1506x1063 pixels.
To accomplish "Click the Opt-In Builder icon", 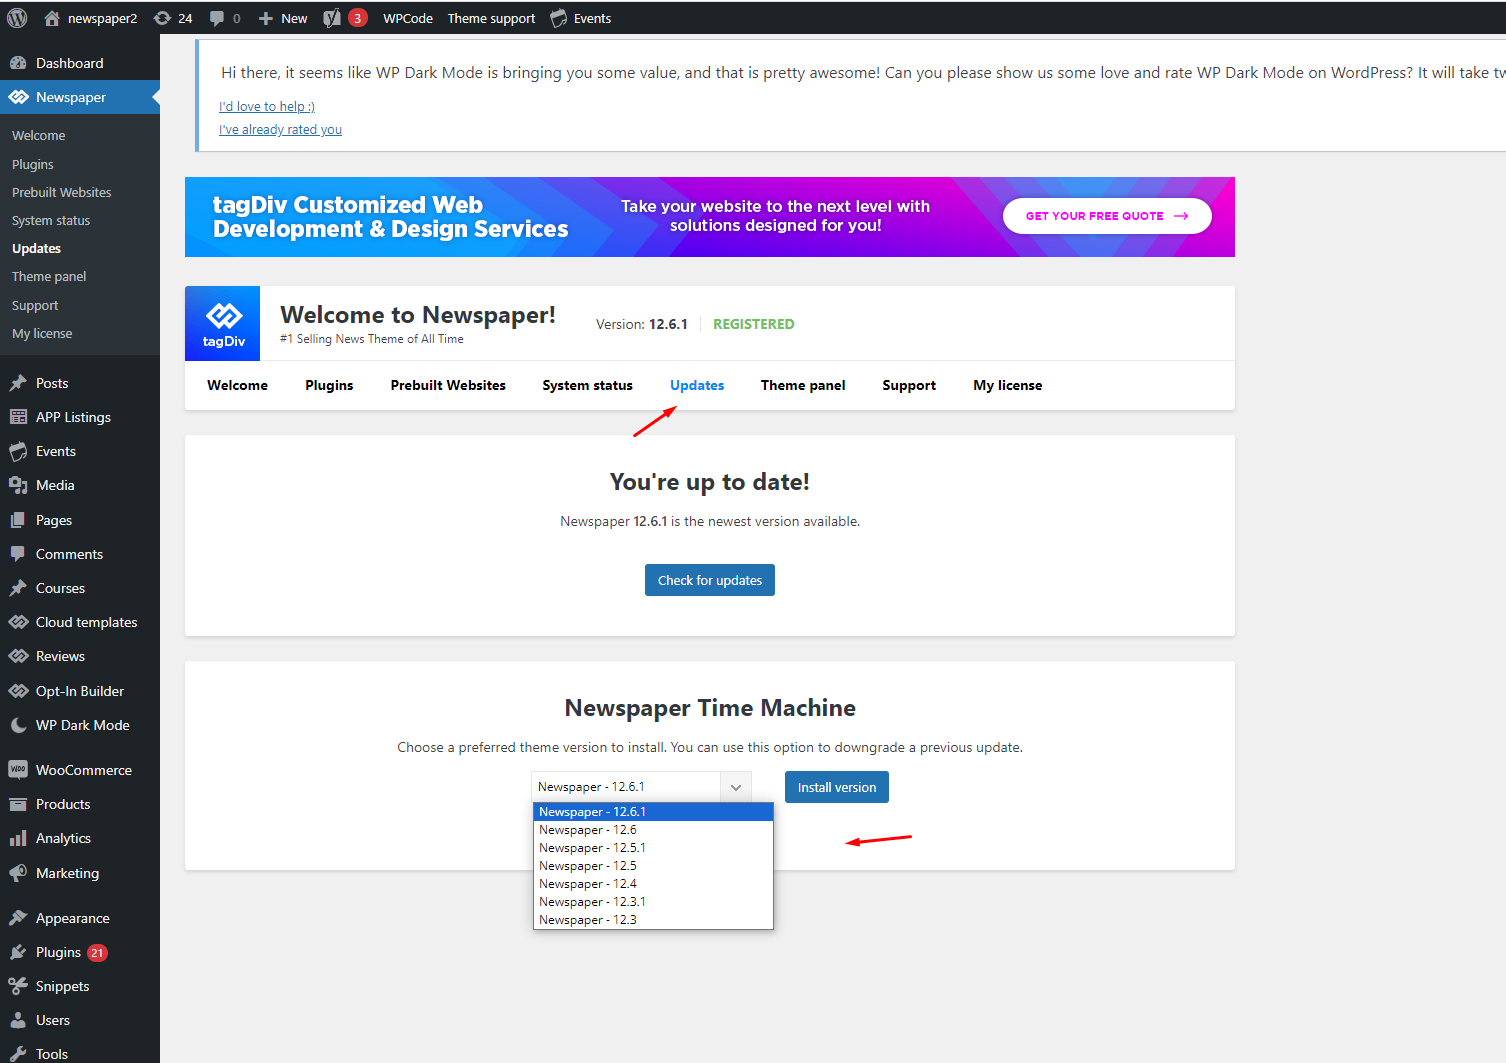I will click(18, 691).
